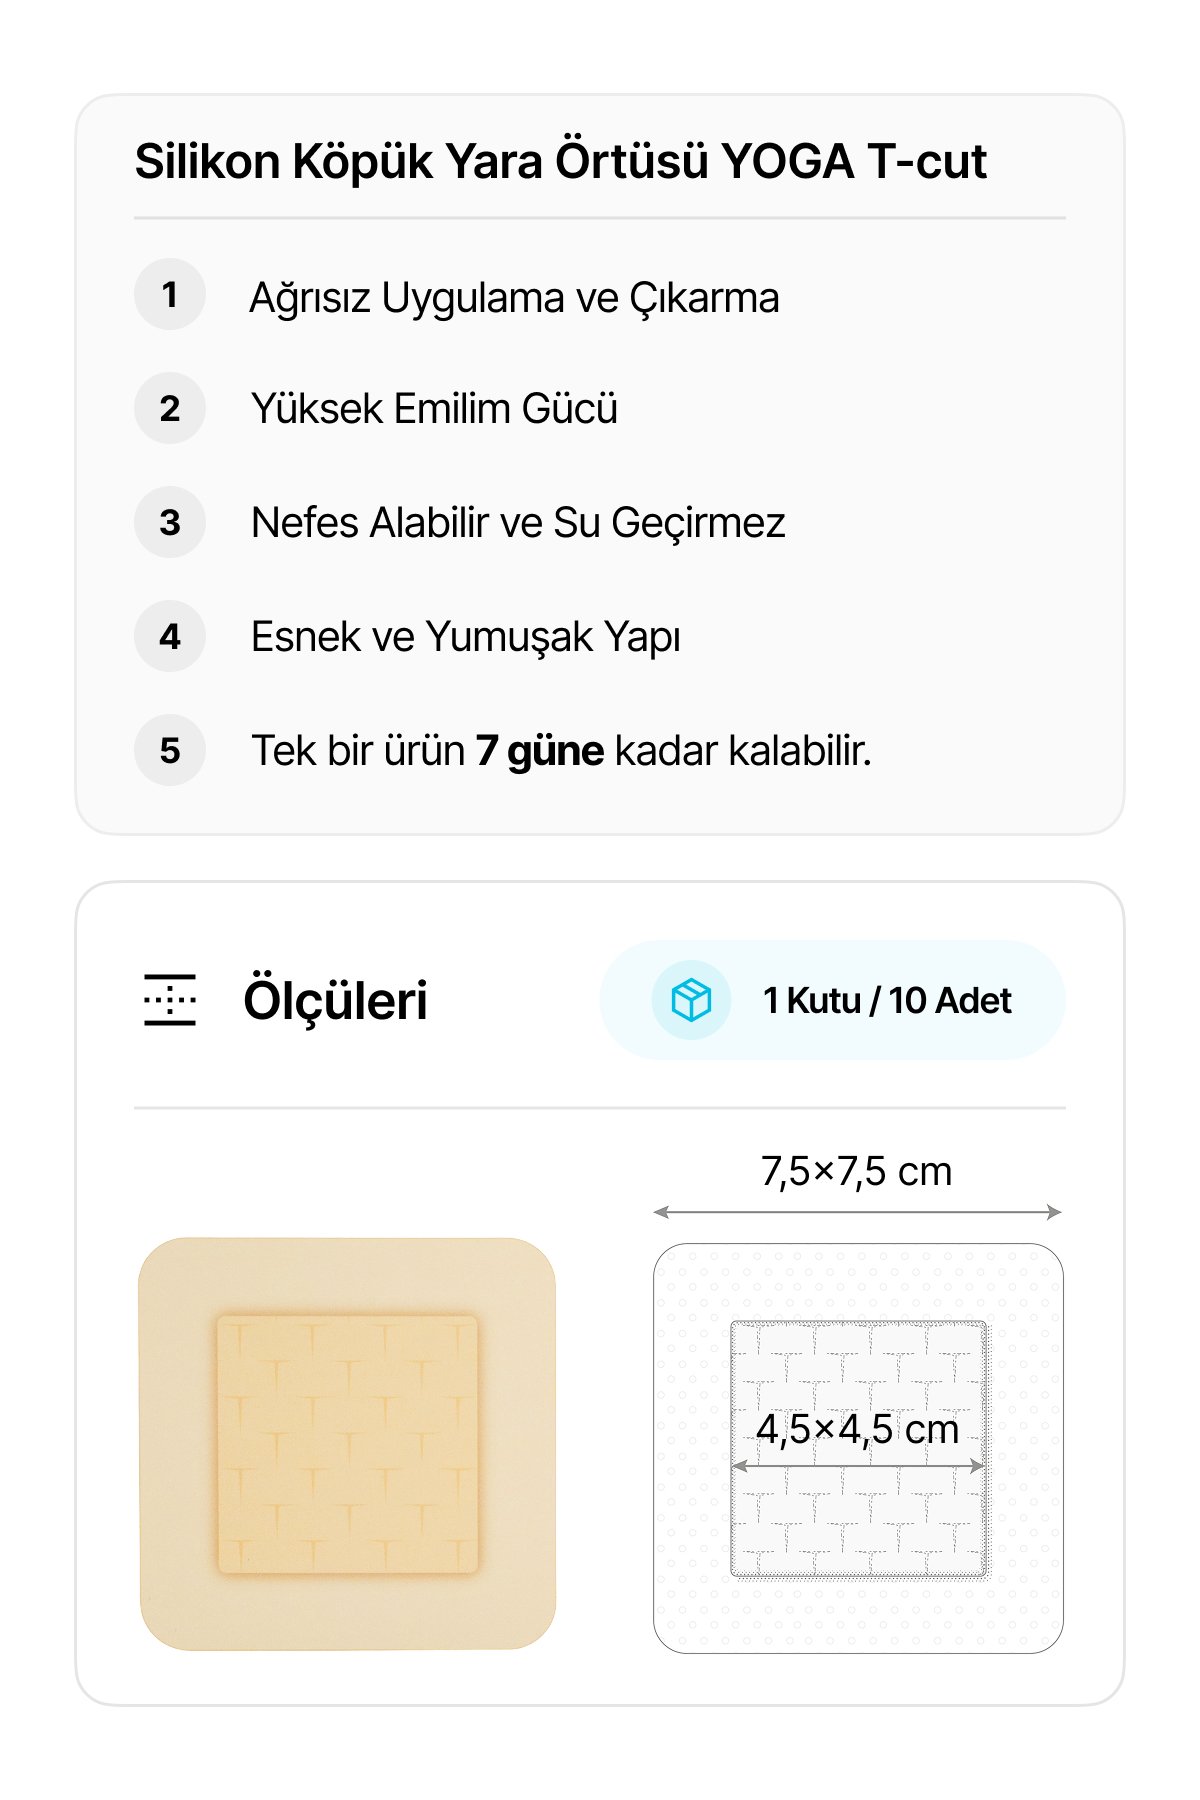Select the Yüksek Emilim Gücü item

point(434,409)
